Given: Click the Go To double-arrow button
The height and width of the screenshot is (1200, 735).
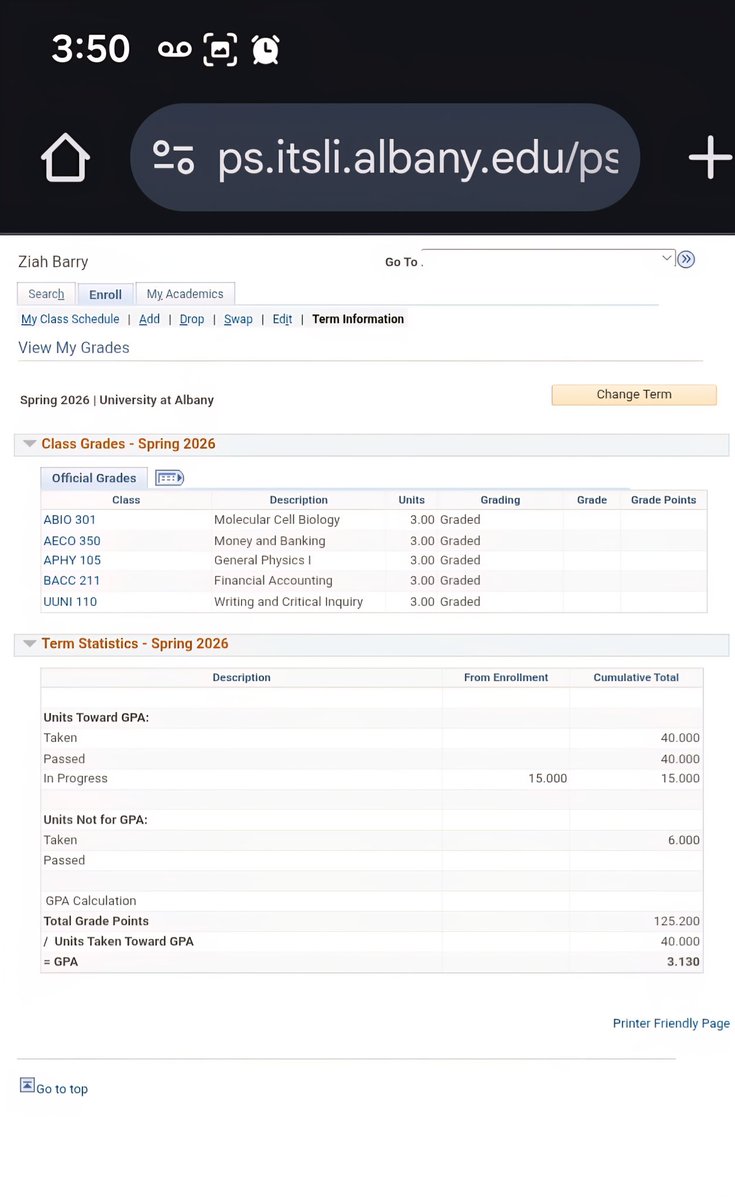Looking at the screenshot, I should (x=686, y=260).
